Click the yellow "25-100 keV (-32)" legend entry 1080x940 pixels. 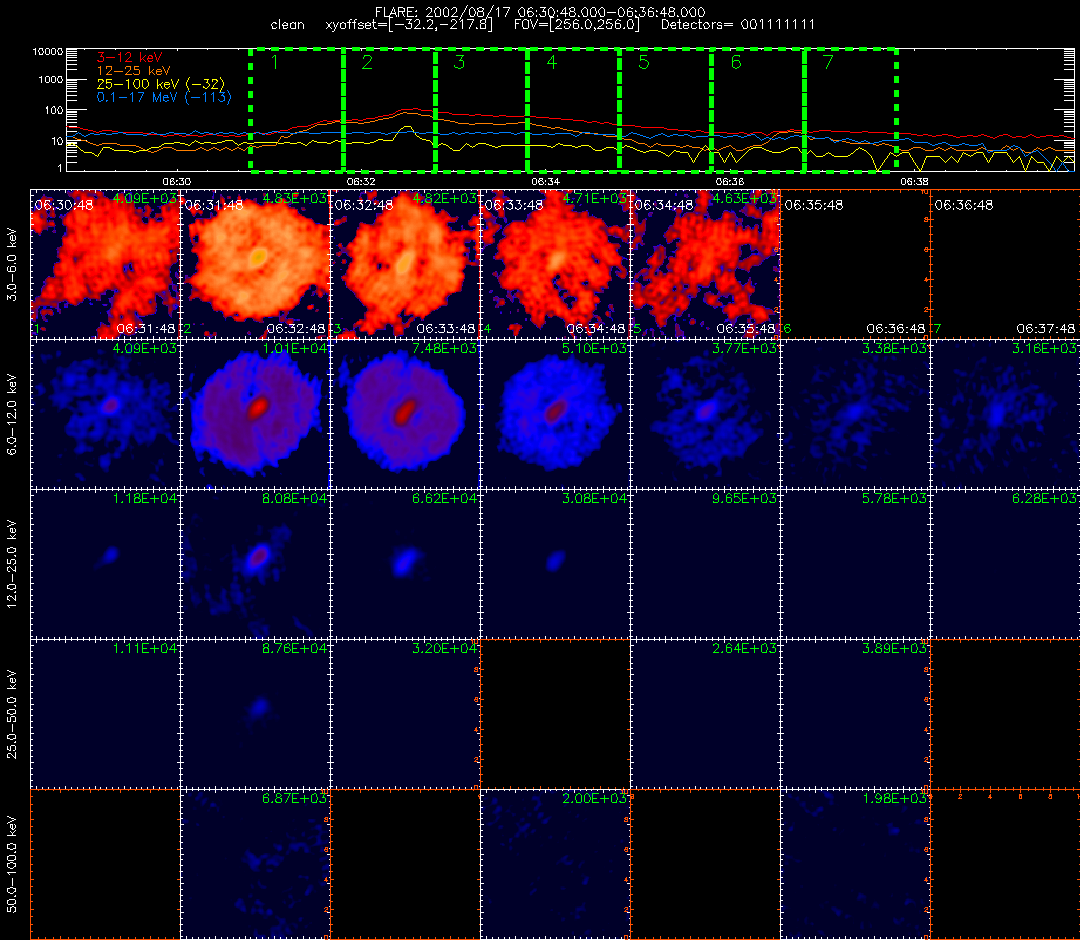point(160,84)
